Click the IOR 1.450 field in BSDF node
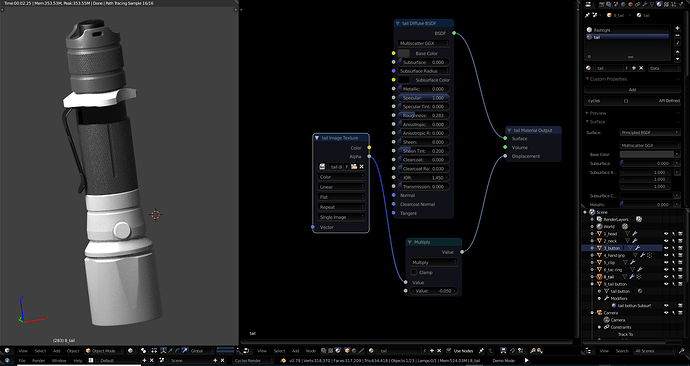Viewport: 690px width, 366px height. [424, 177]
